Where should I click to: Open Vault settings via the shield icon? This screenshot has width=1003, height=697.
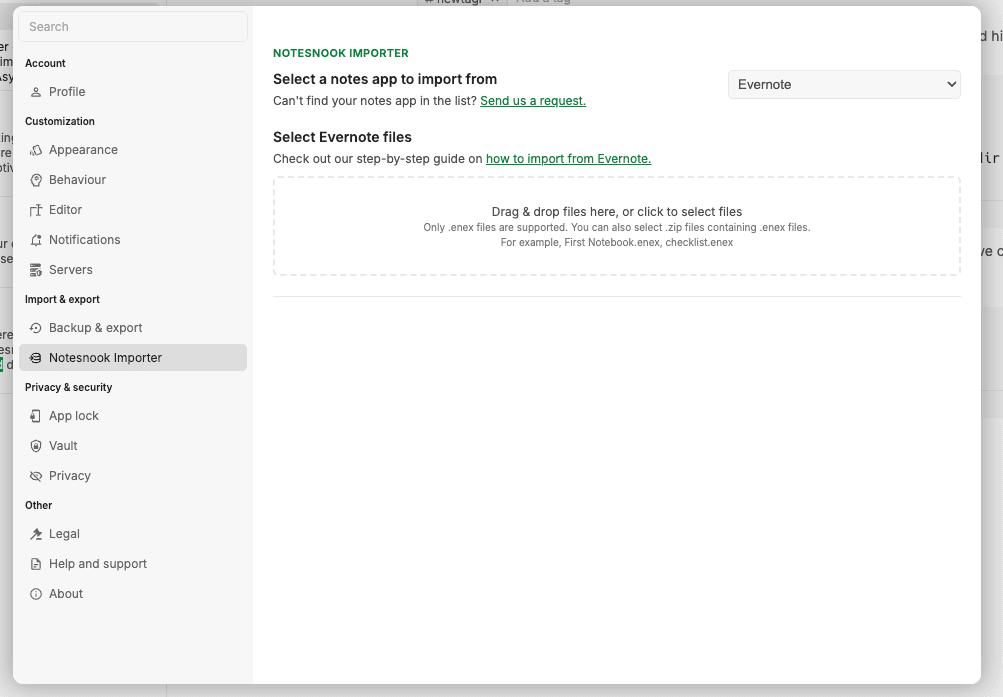pos(35,445)
